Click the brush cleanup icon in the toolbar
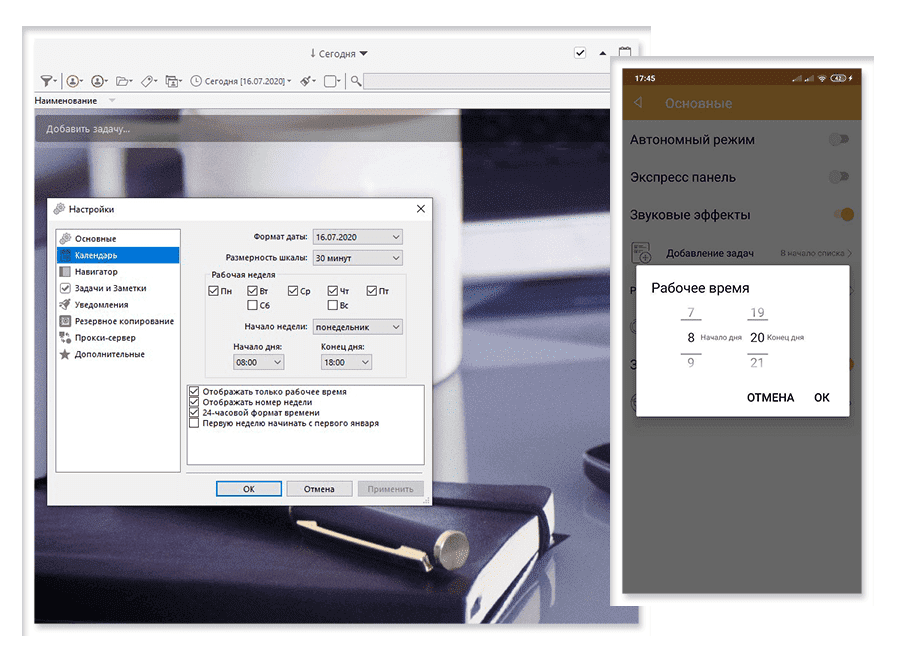Viewport: 900px width, 664px height. (x=308, y=81)
